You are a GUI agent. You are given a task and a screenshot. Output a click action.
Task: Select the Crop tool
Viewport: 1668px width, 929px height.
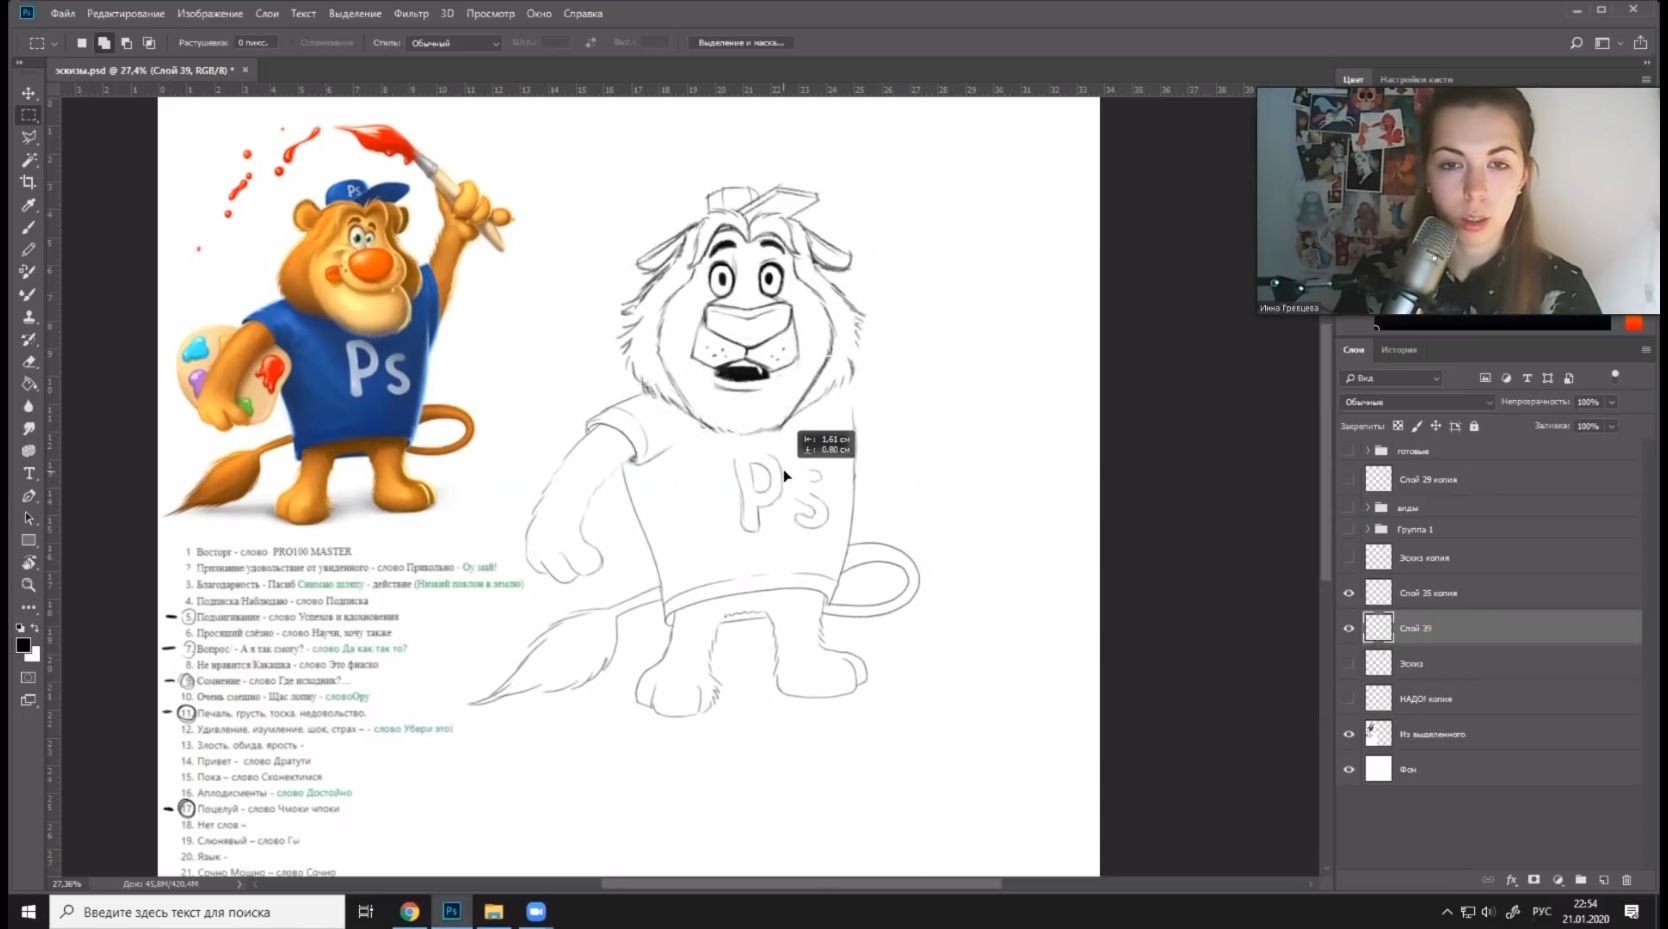29,182
